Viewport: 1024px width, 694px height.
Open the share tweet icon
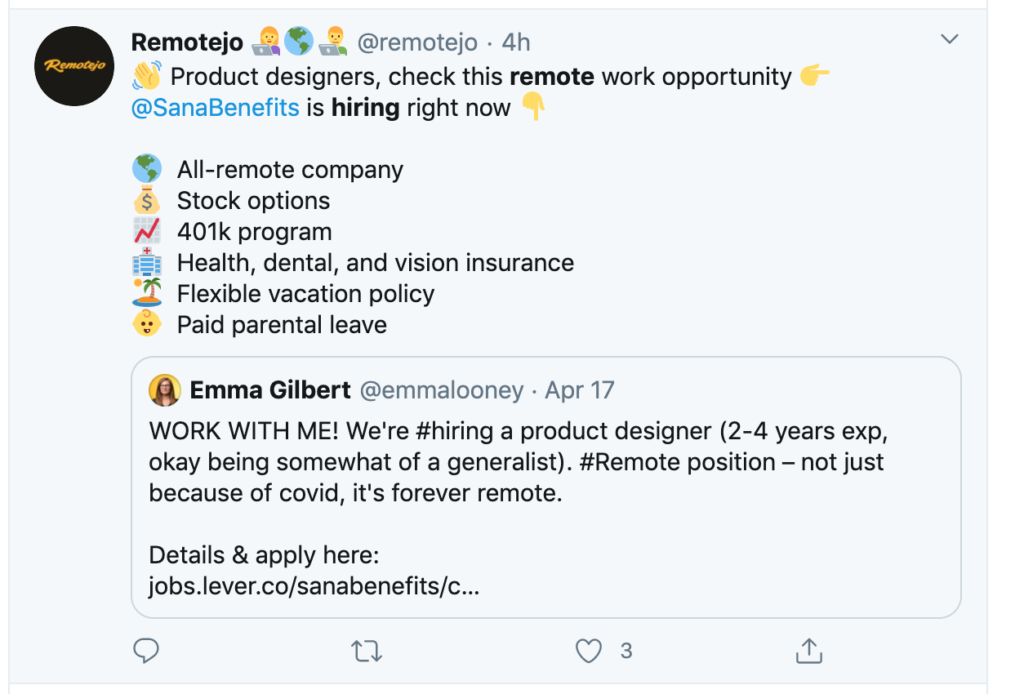pyautogui.click(x=808, y=651)
